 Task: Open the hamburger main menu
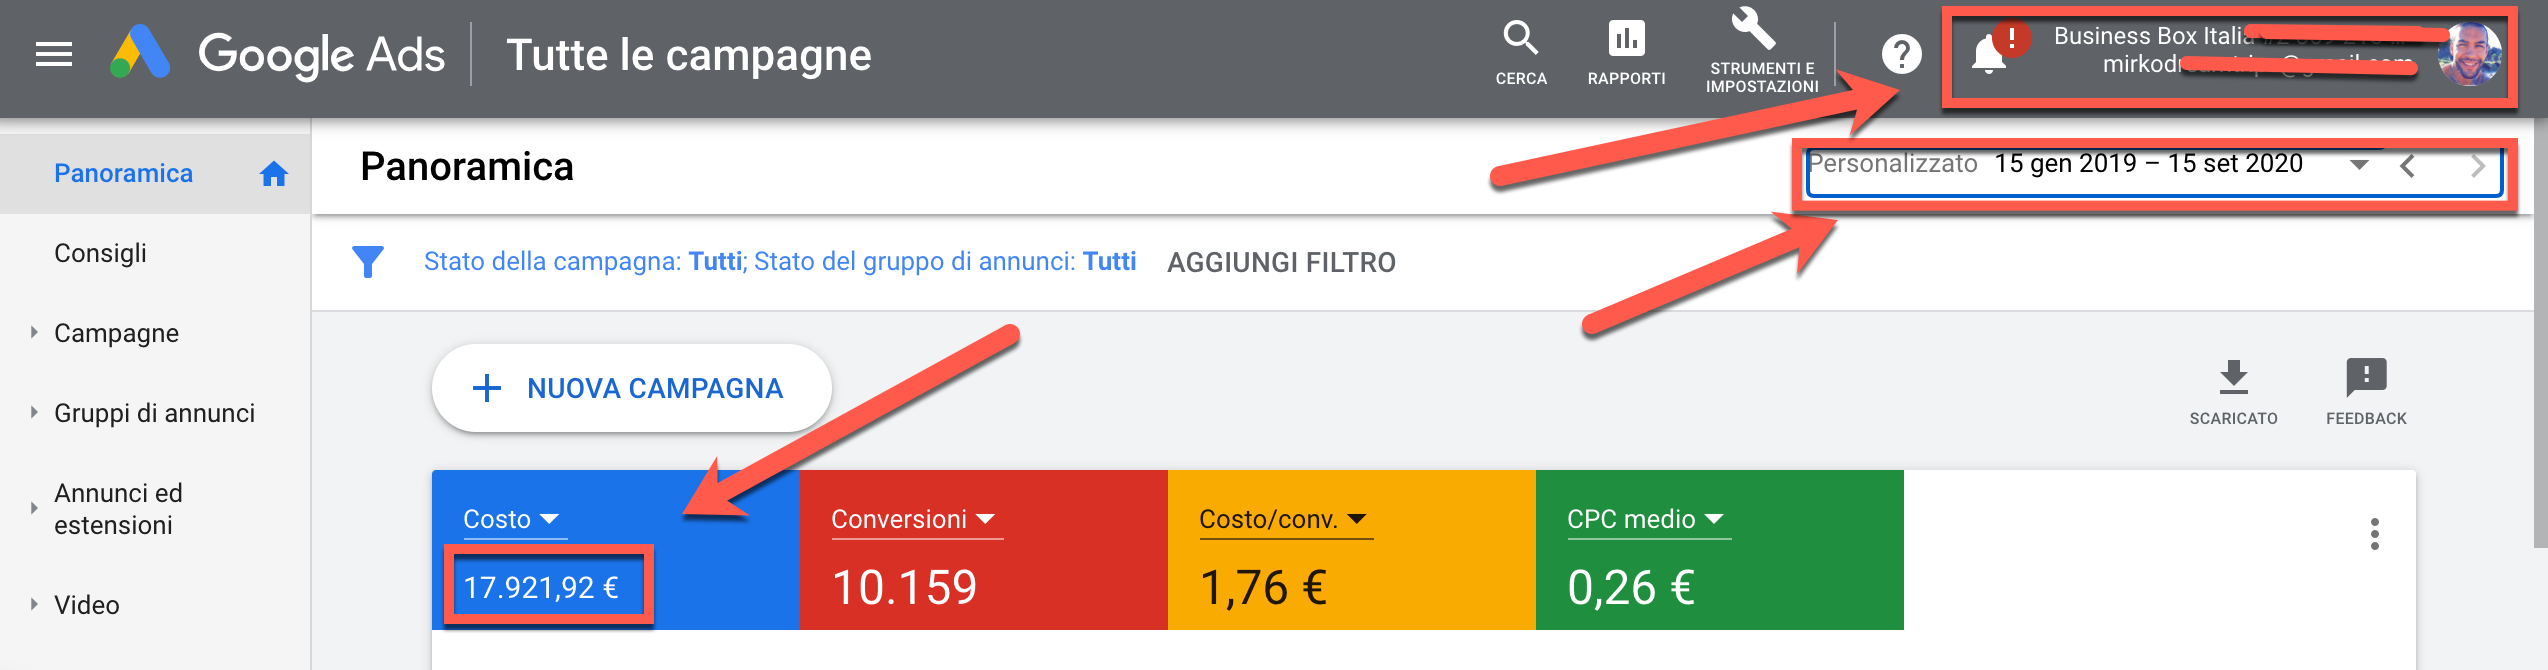54,55
